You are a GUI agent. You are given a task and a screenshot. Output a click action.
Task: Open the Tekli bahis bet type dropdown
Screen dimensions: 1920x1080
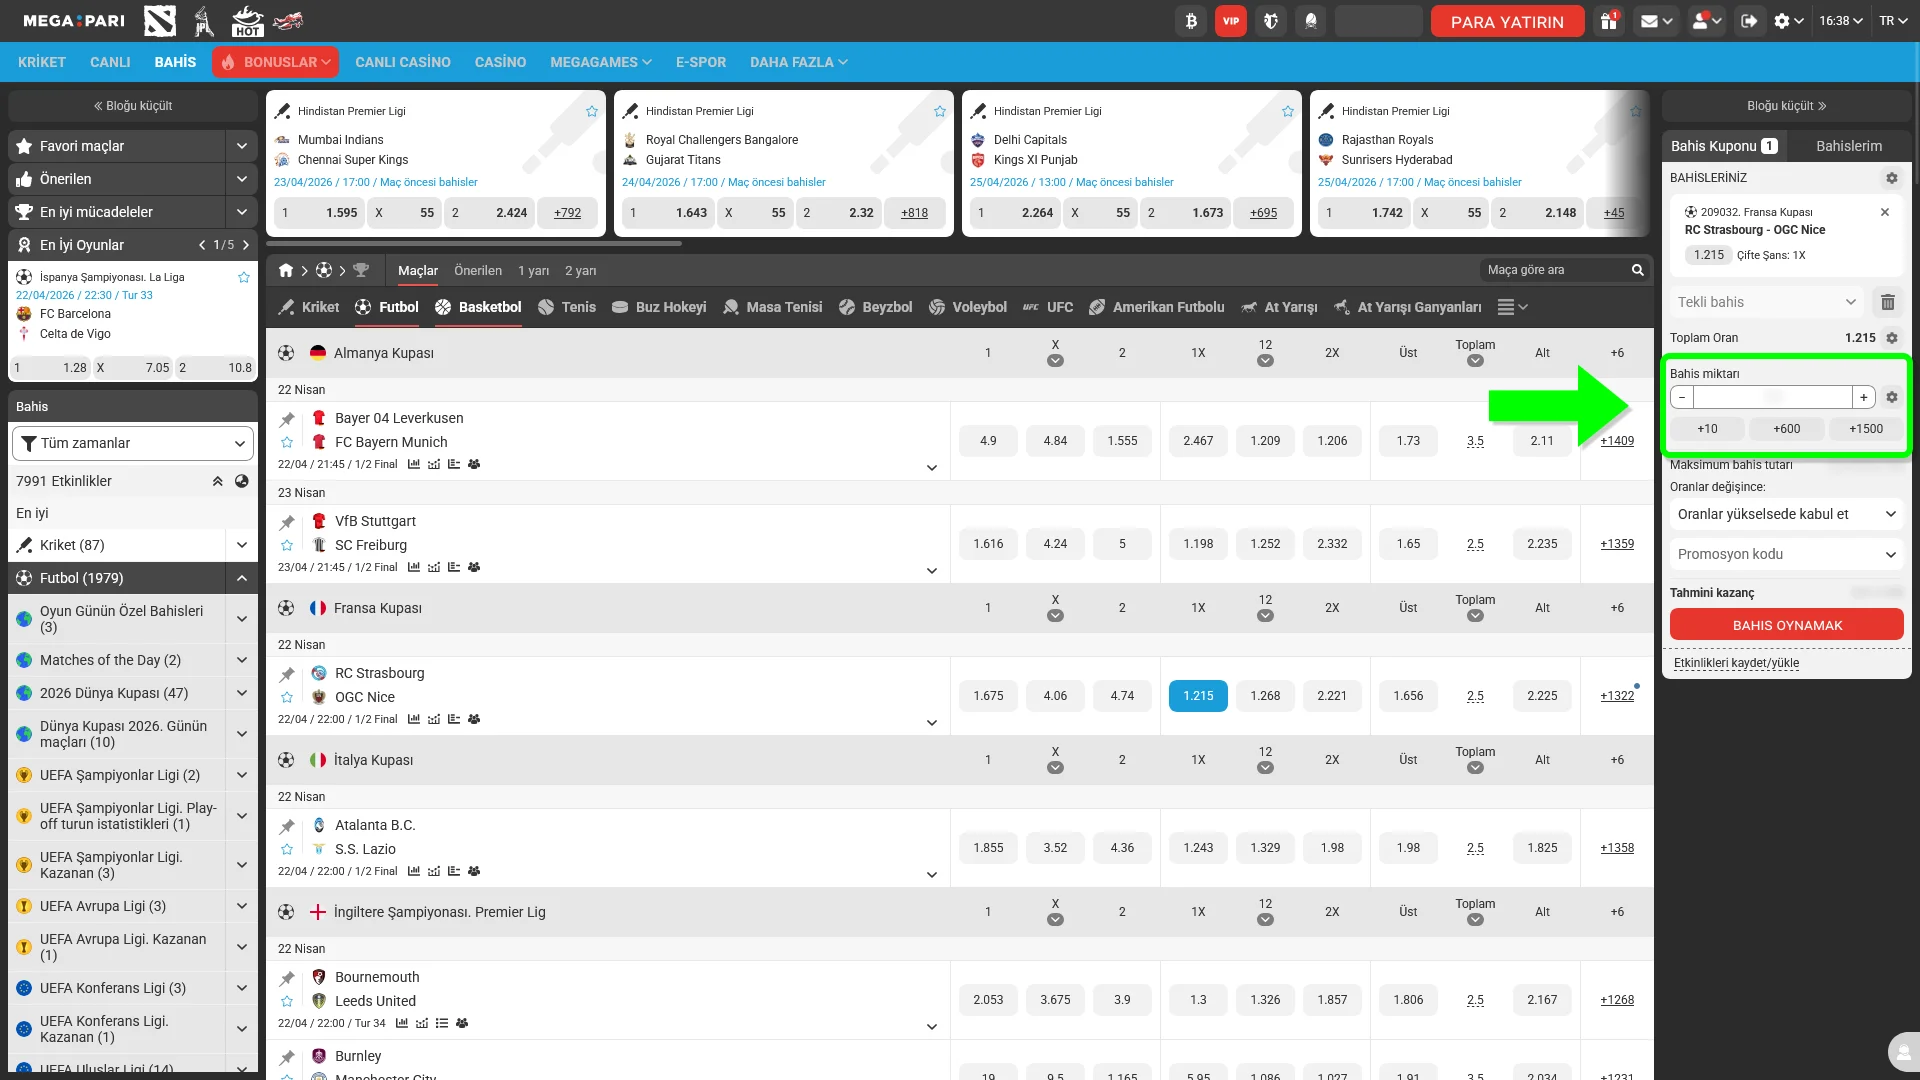click(x=1767, y=302)
